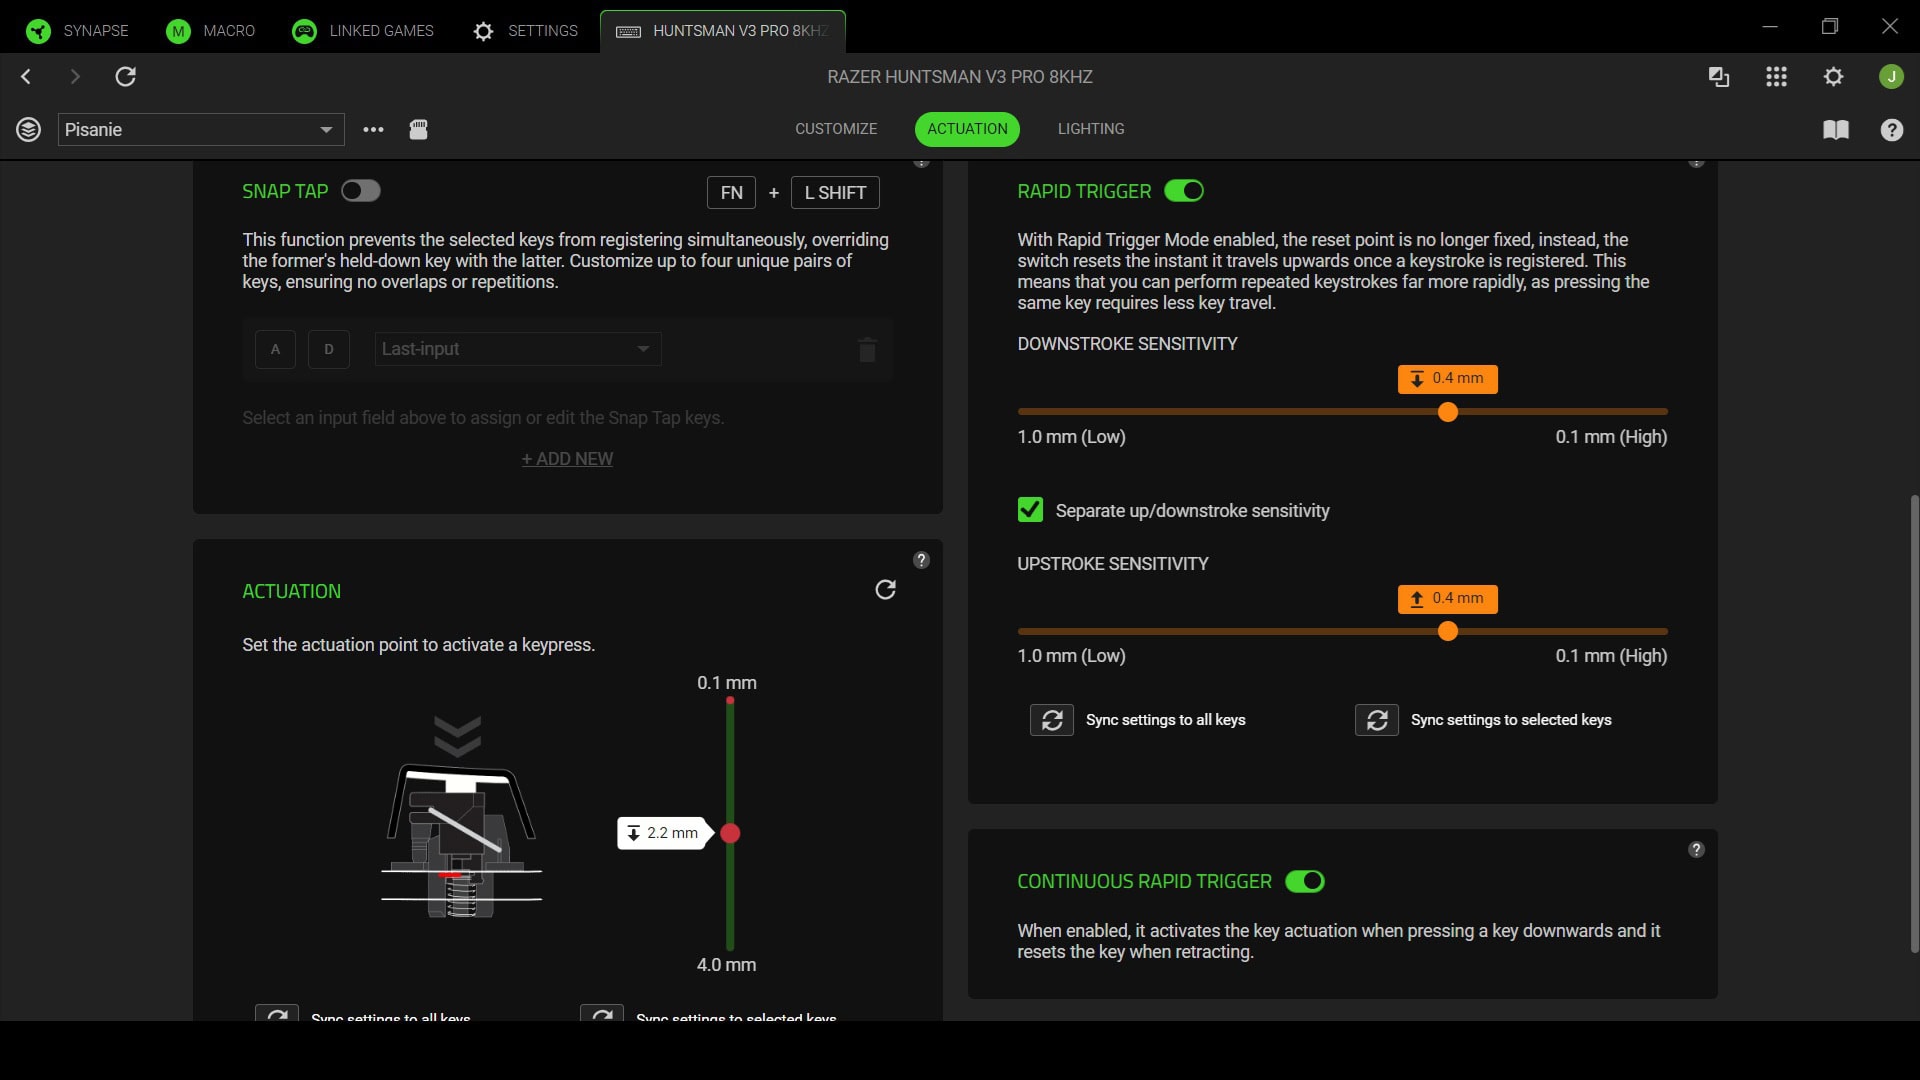Screen dimensions: 1920x1080
Task: Open help via the question mark icon
Action: (x=1892, y=130)
